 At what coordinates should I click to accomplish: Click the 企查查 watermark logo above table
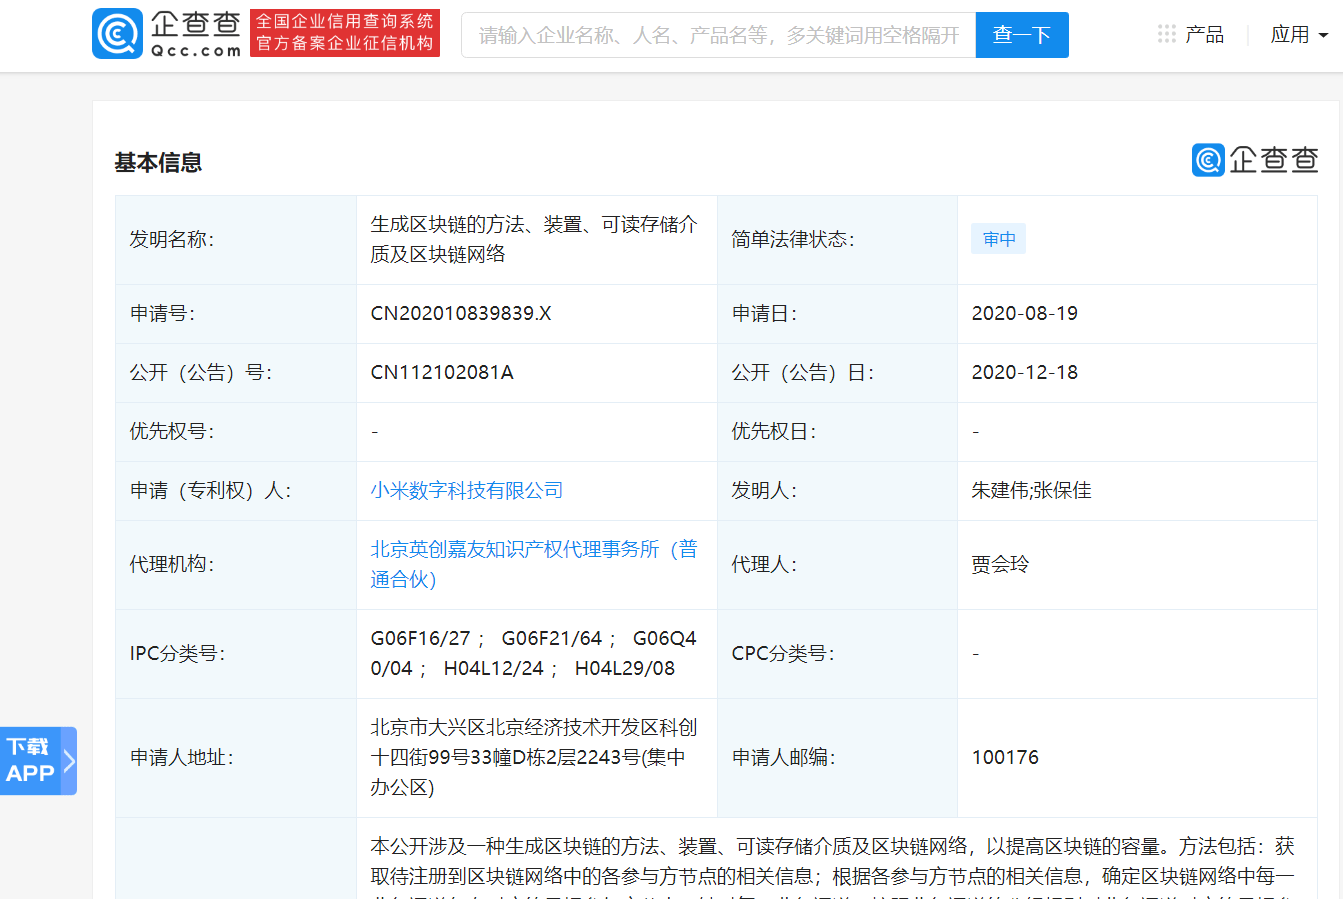1255,160
